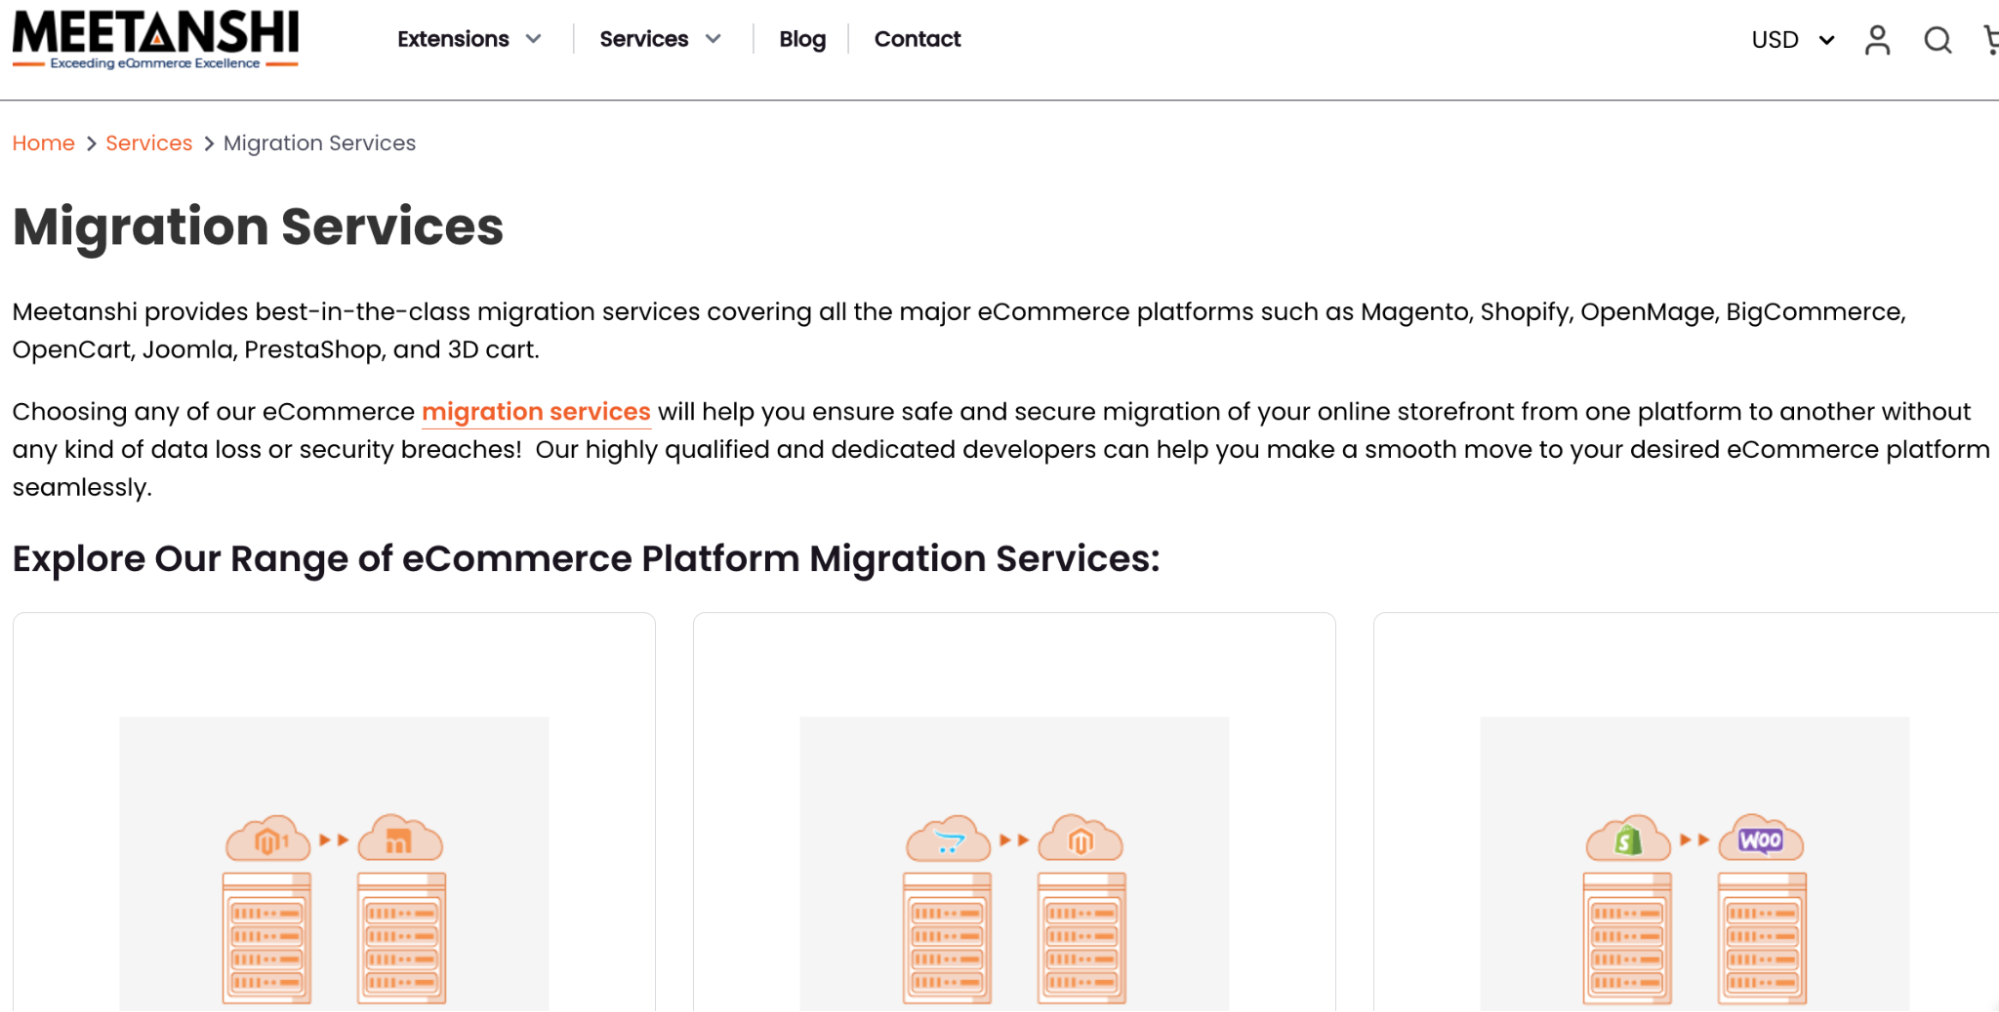Open the shopping cart icon
The width and height of the screenshot is (1999, 1012).
click(1990, 40)
